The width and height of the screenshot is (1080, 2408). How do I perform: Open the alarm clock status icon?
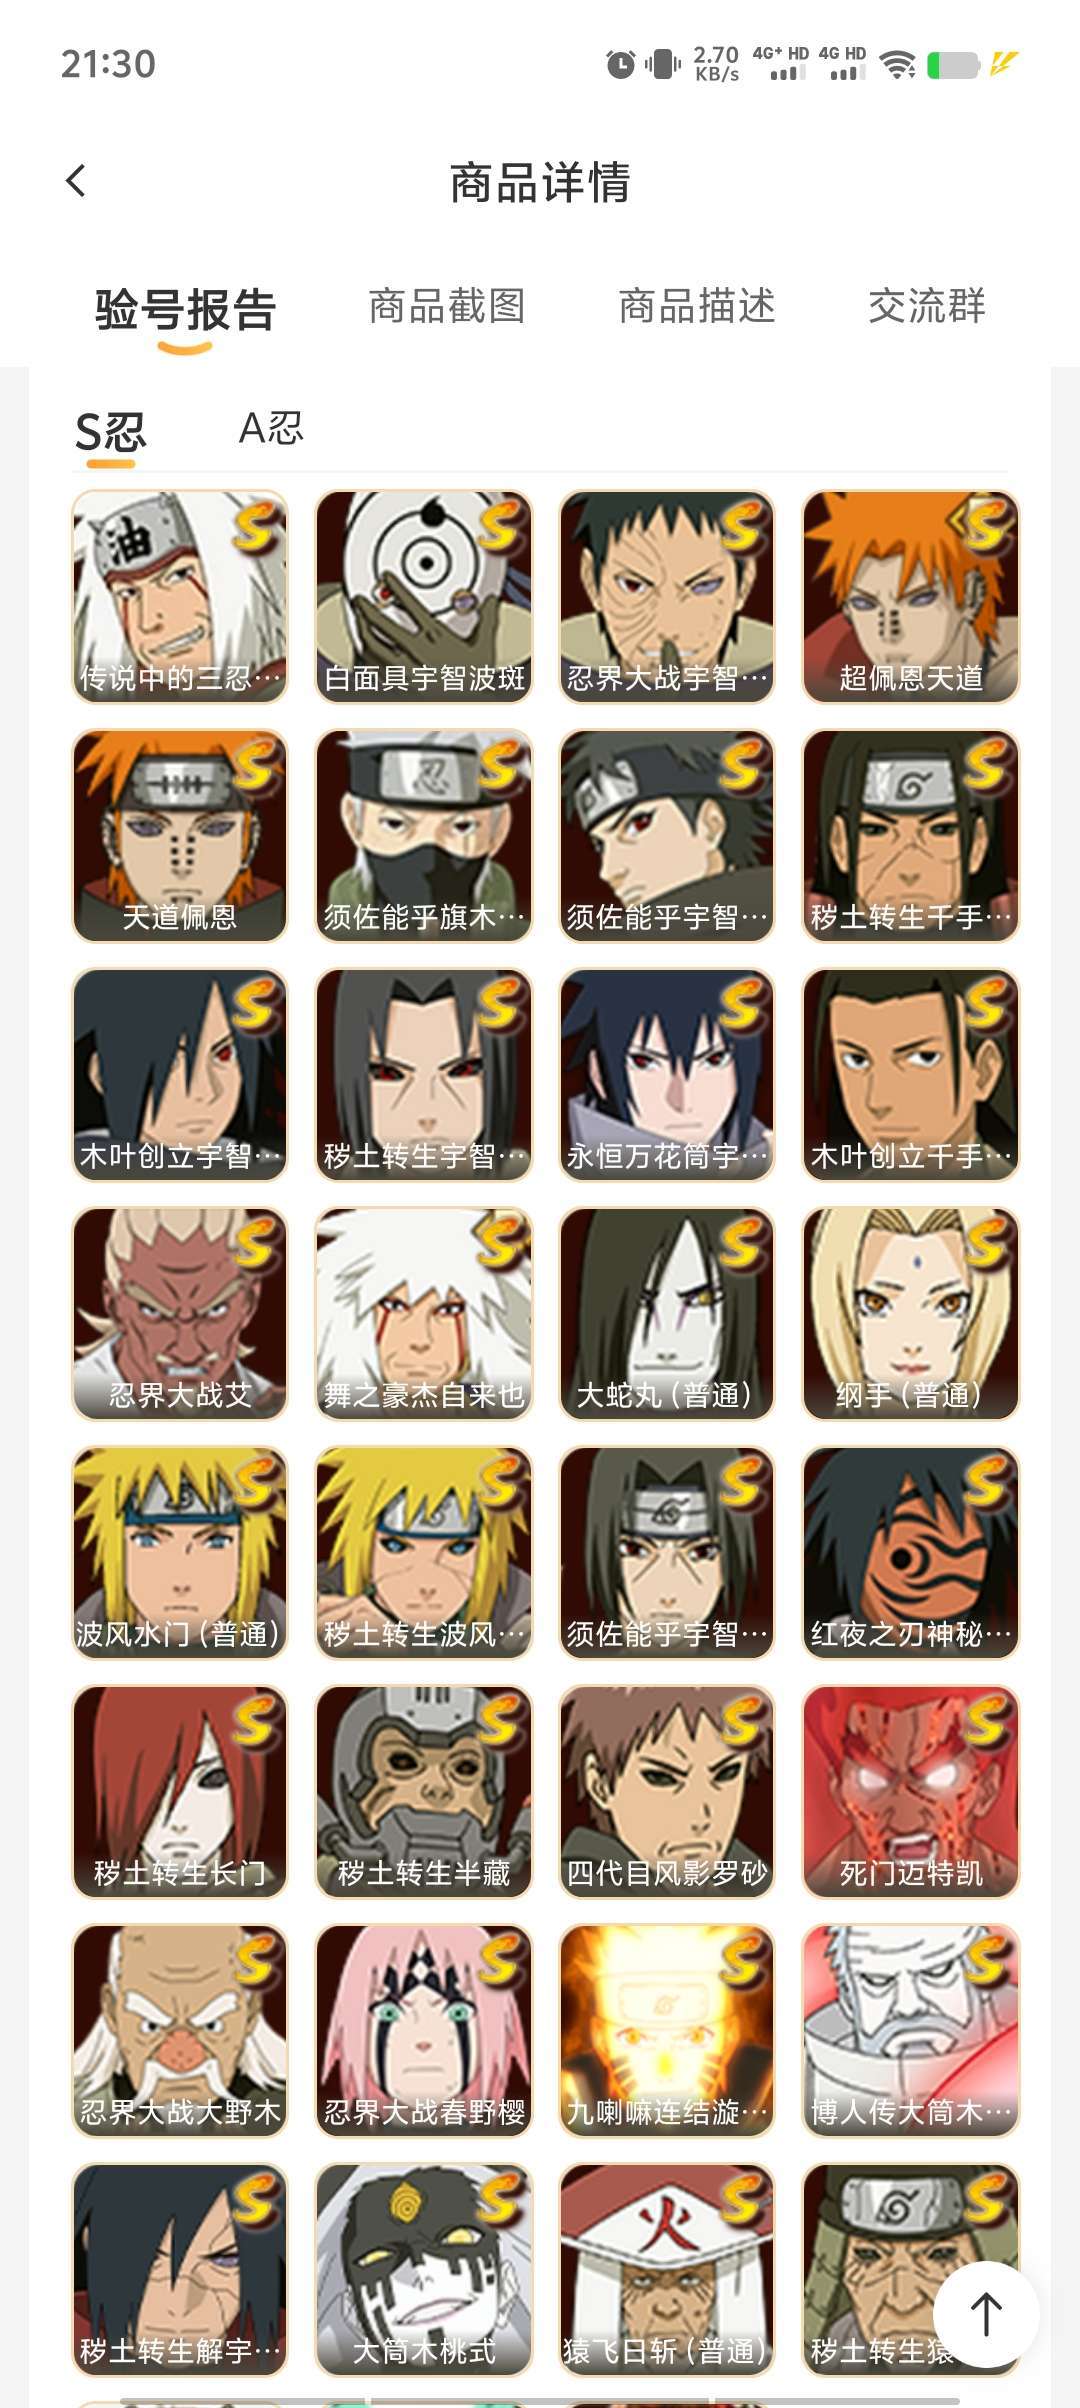pyautogui.click(x=620, y=64)
